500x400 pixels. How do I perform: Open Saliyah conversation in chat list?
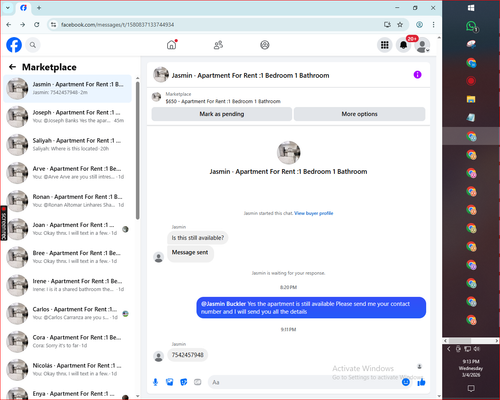(68, 145)
